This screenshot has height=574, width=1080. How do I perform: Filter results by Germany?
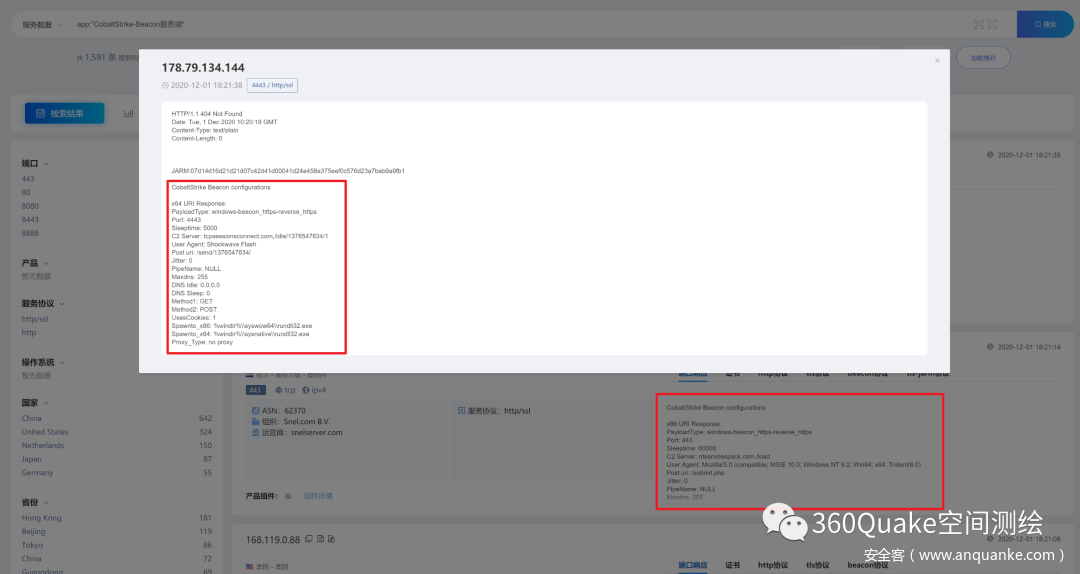coord(37,473)
